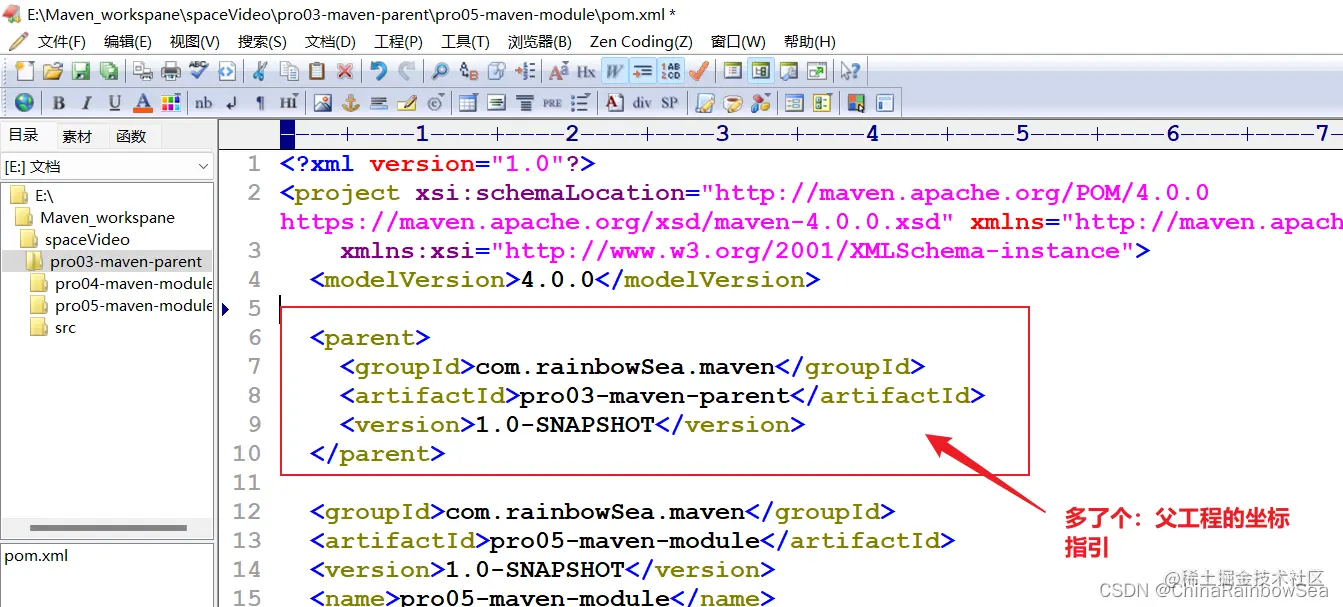This screenshot has width=1343, height=607.
Task: Switch to the 素材 tab
Action: pyautogui.click(x=77, y=136)
